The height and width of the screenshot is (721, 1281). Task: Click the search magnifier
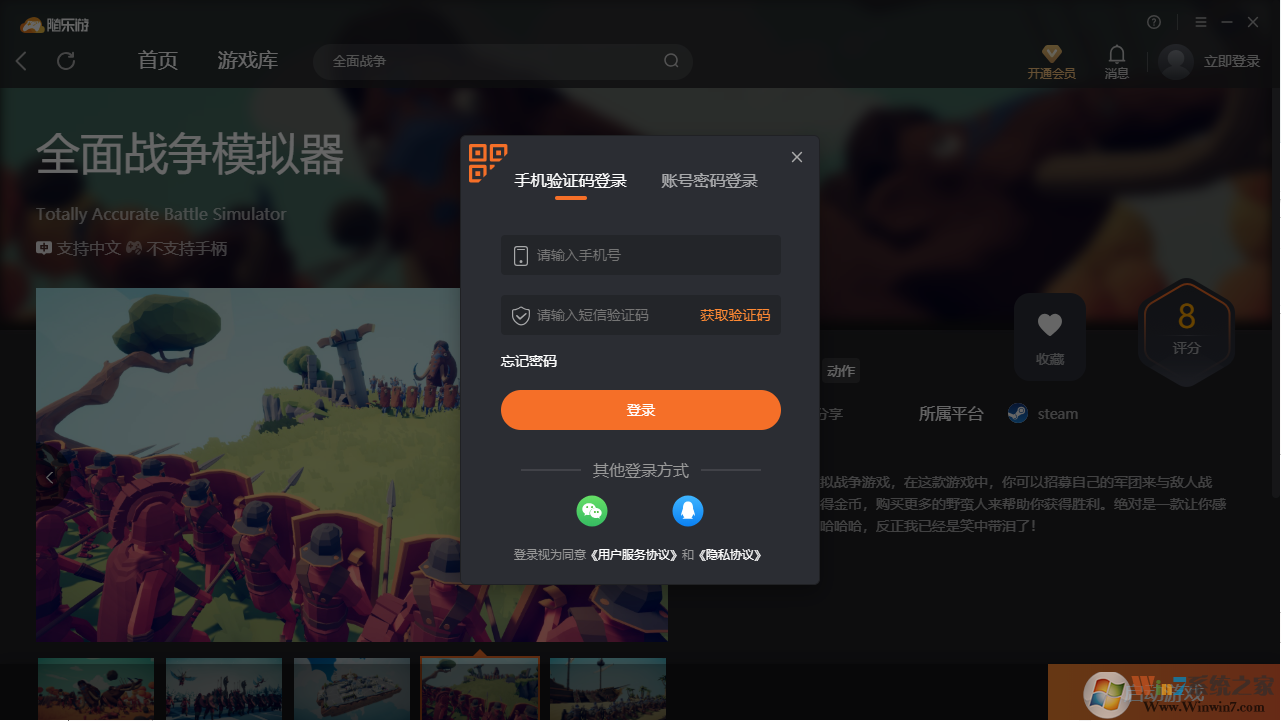click(671, 61)
